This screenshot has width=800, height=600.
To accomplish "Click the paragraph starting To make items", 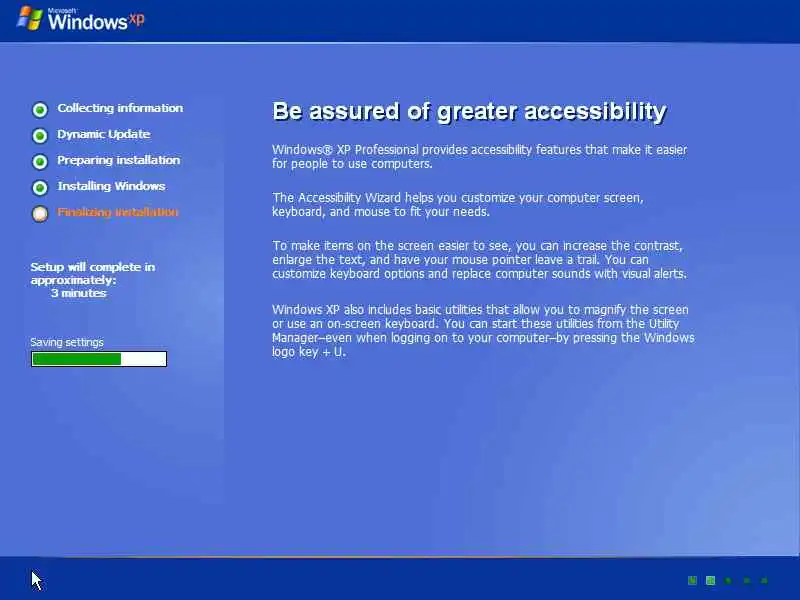I will (x=480, y=260).
